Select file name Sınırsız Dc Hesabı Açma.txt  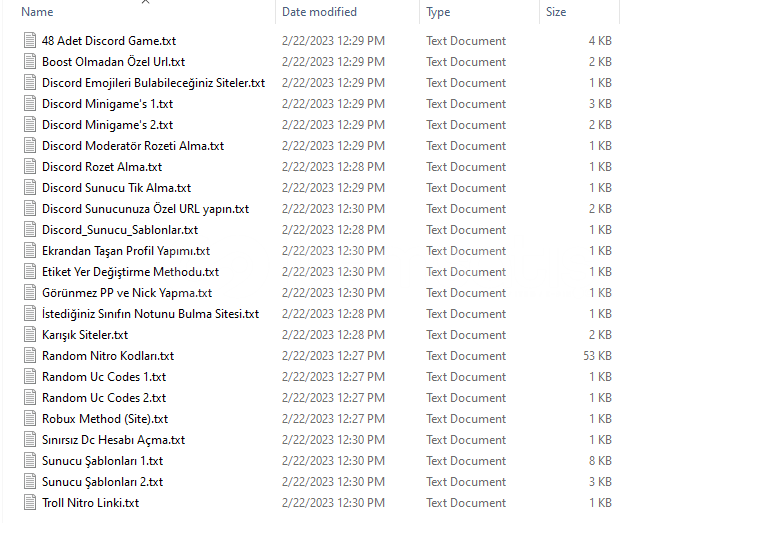[x=114, y=440]
